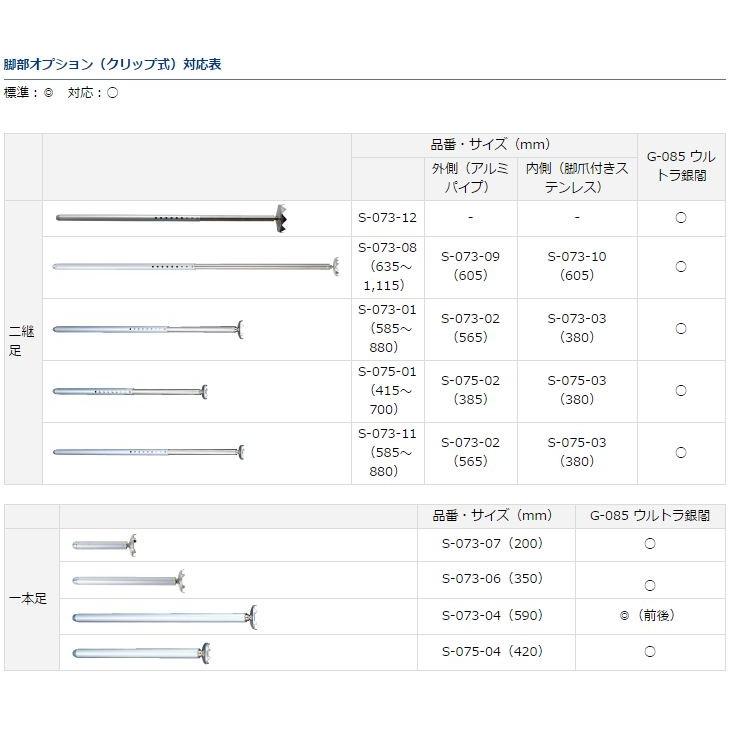The image size is (729, 729).
Task: Click the S-073-01 leg pipe image
Action: (148, 328)
